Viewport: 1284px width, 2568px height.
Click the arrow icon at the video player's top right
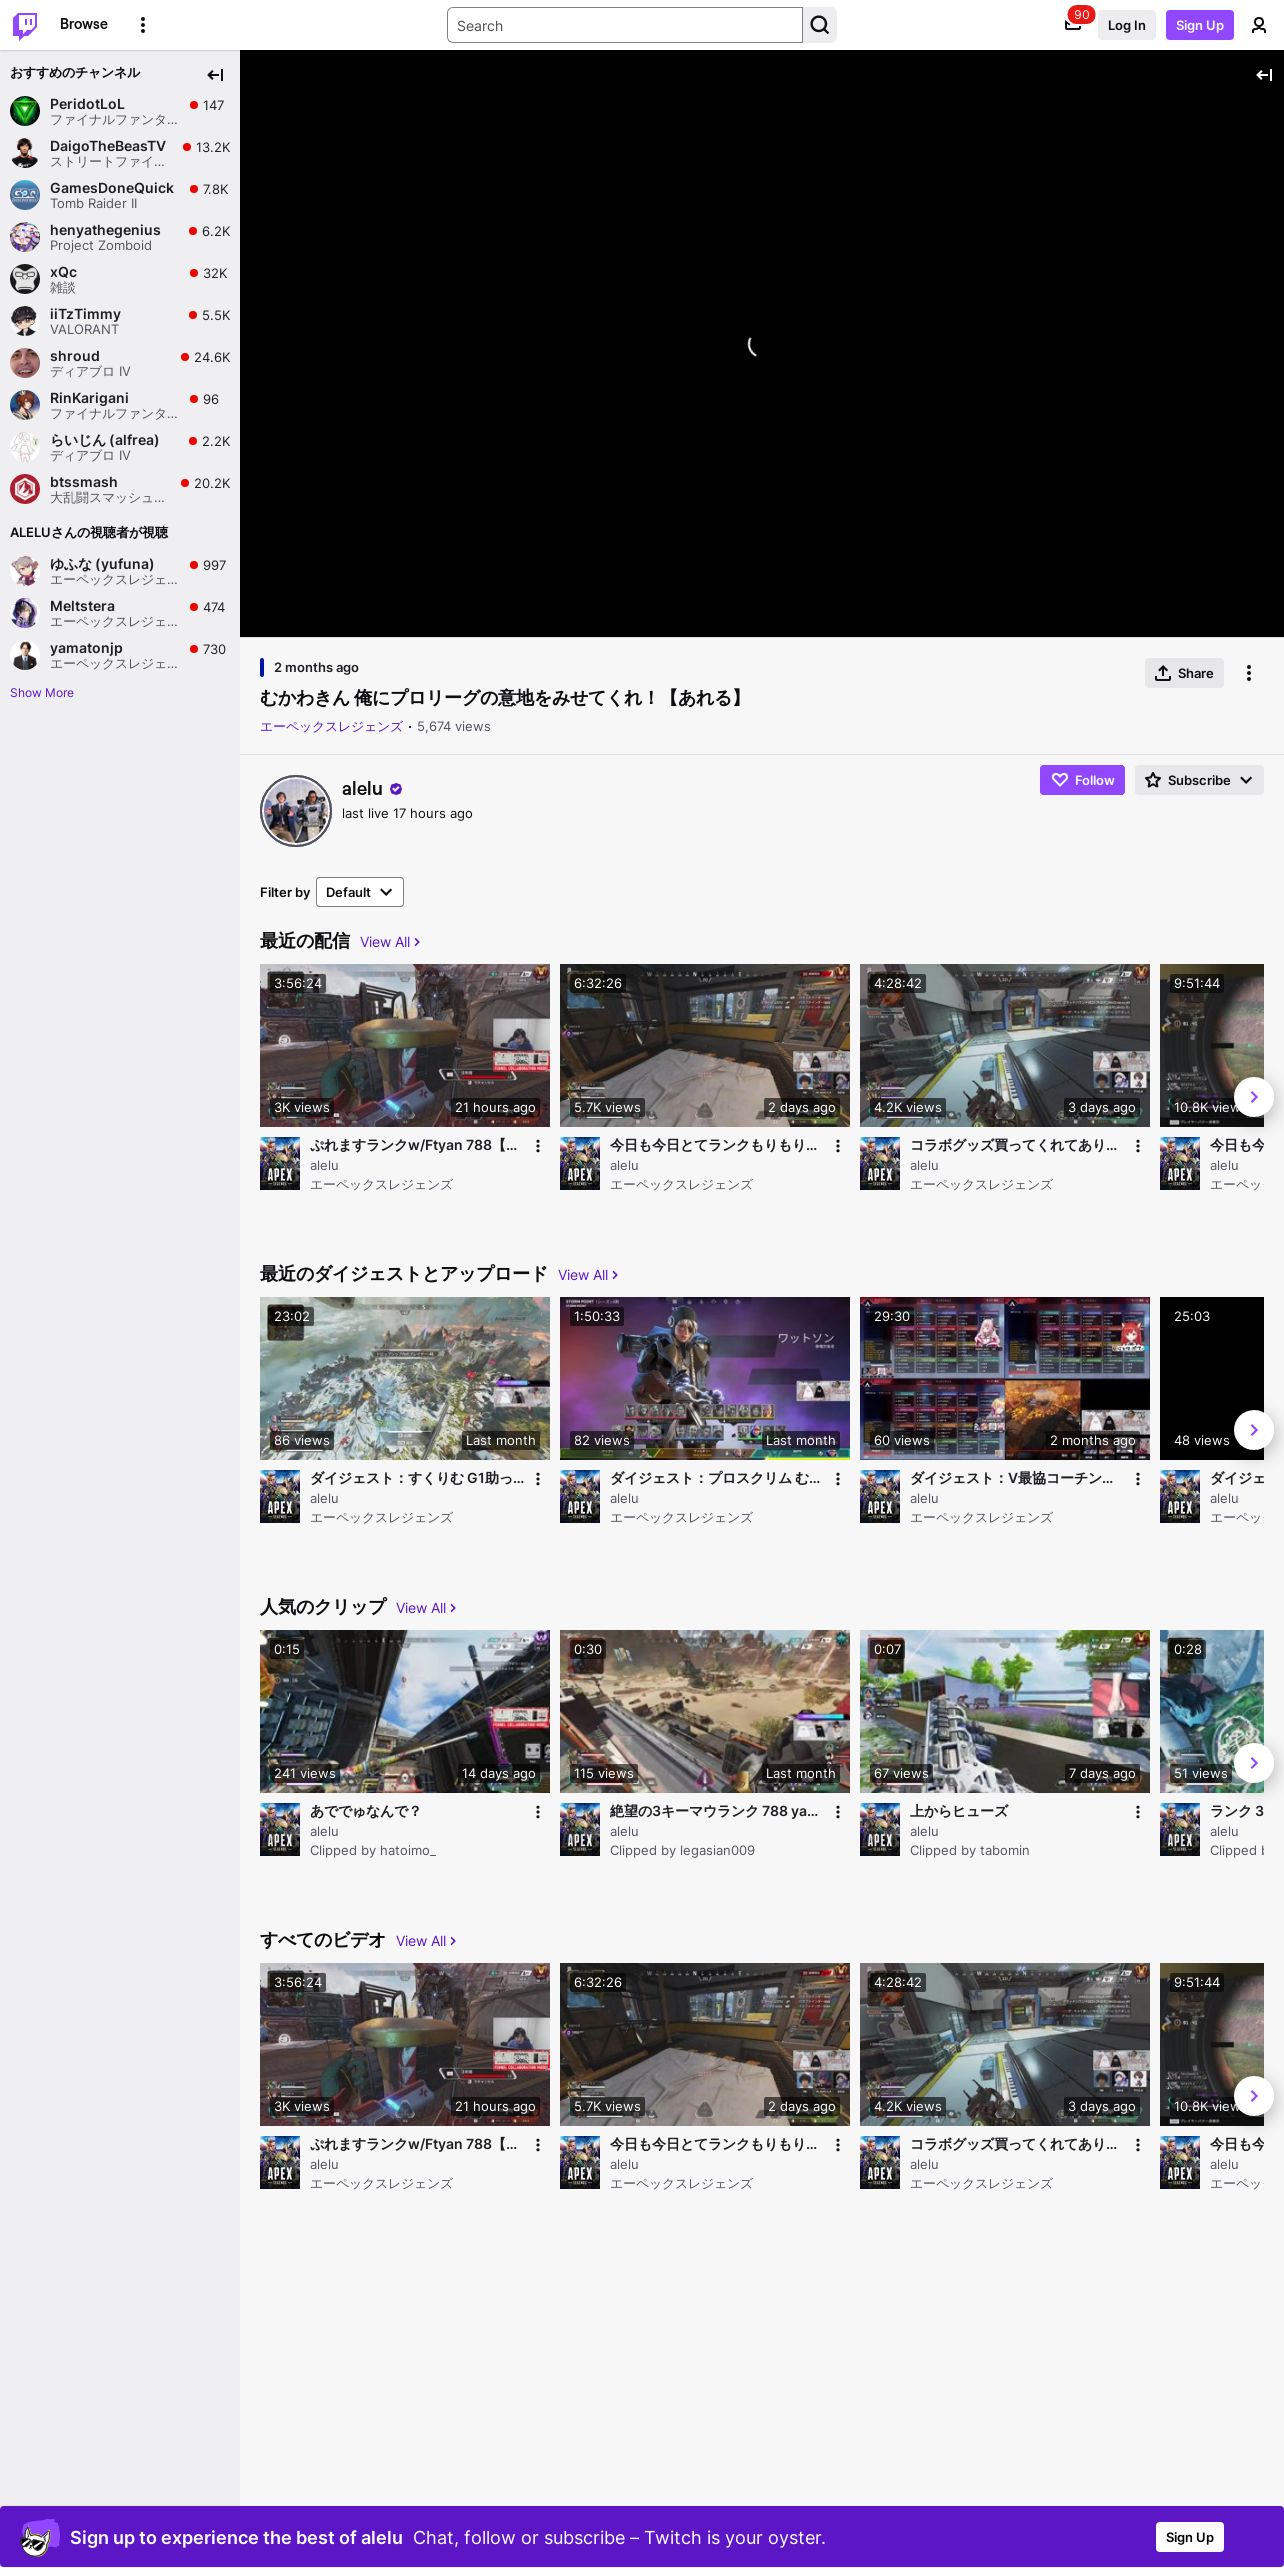click(x=1264, y=75)
